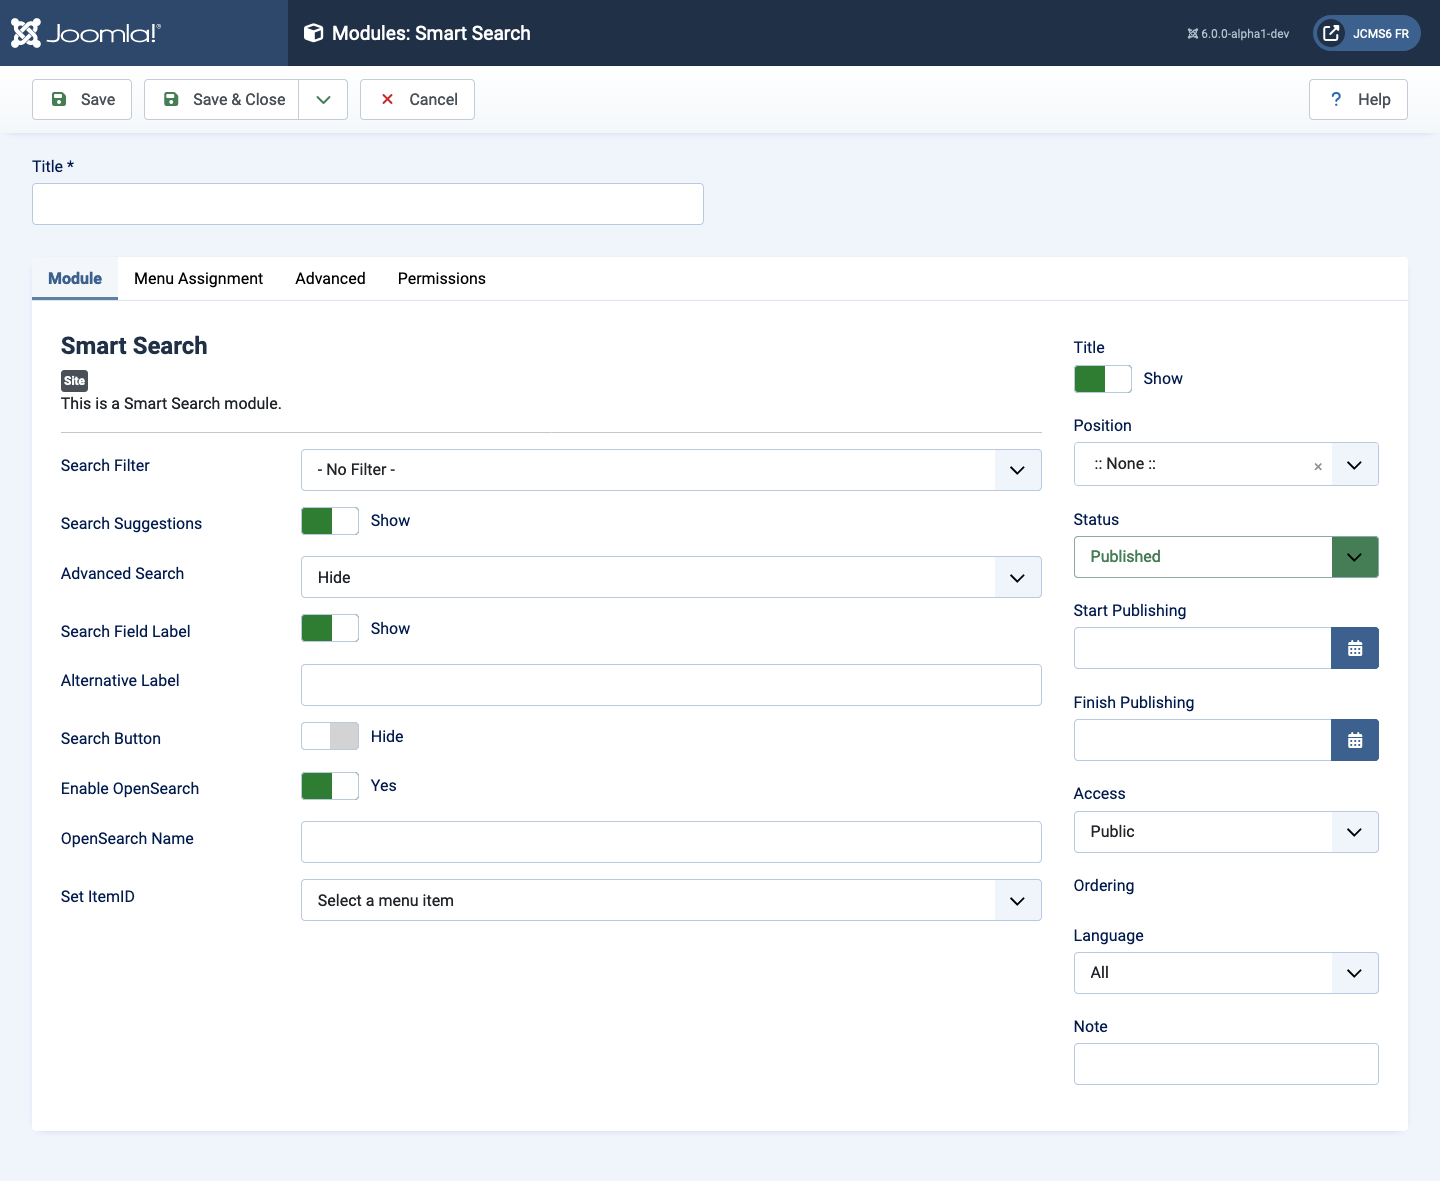The image size is (1440, 1181).
Task: Toggle the Title Show switch
Action: pyautogui.click(x=1103, y=379)
